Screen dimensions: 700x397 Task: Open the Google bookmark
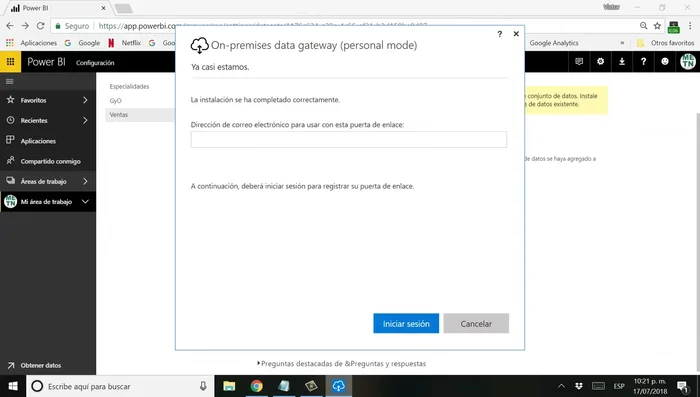82,43
